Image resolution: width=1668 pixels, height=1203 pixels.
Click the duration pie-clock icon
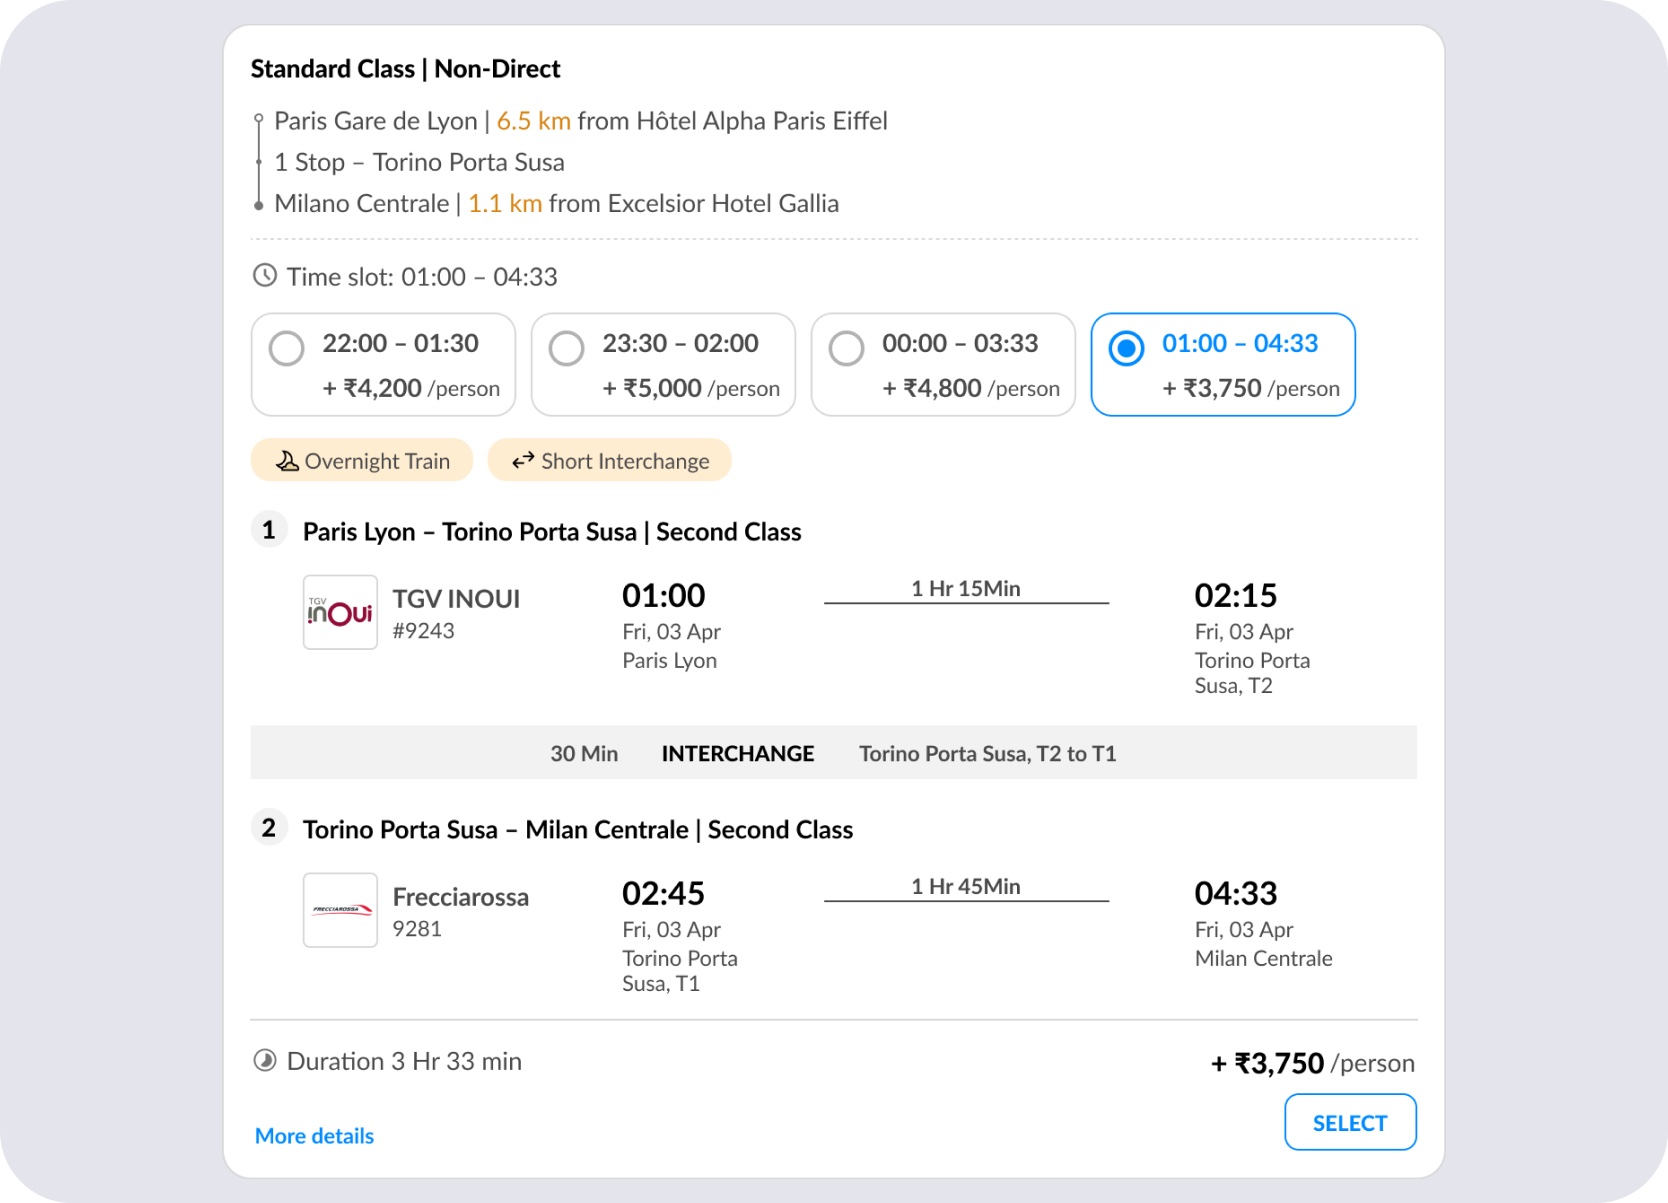[265, 1061]
